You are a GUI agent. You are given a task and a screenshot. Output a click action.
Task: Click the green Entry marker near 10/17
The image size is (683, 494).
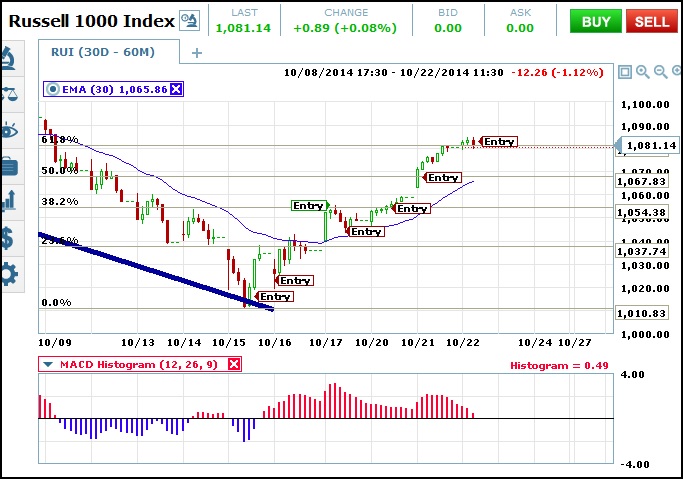[x=310, y=205]
